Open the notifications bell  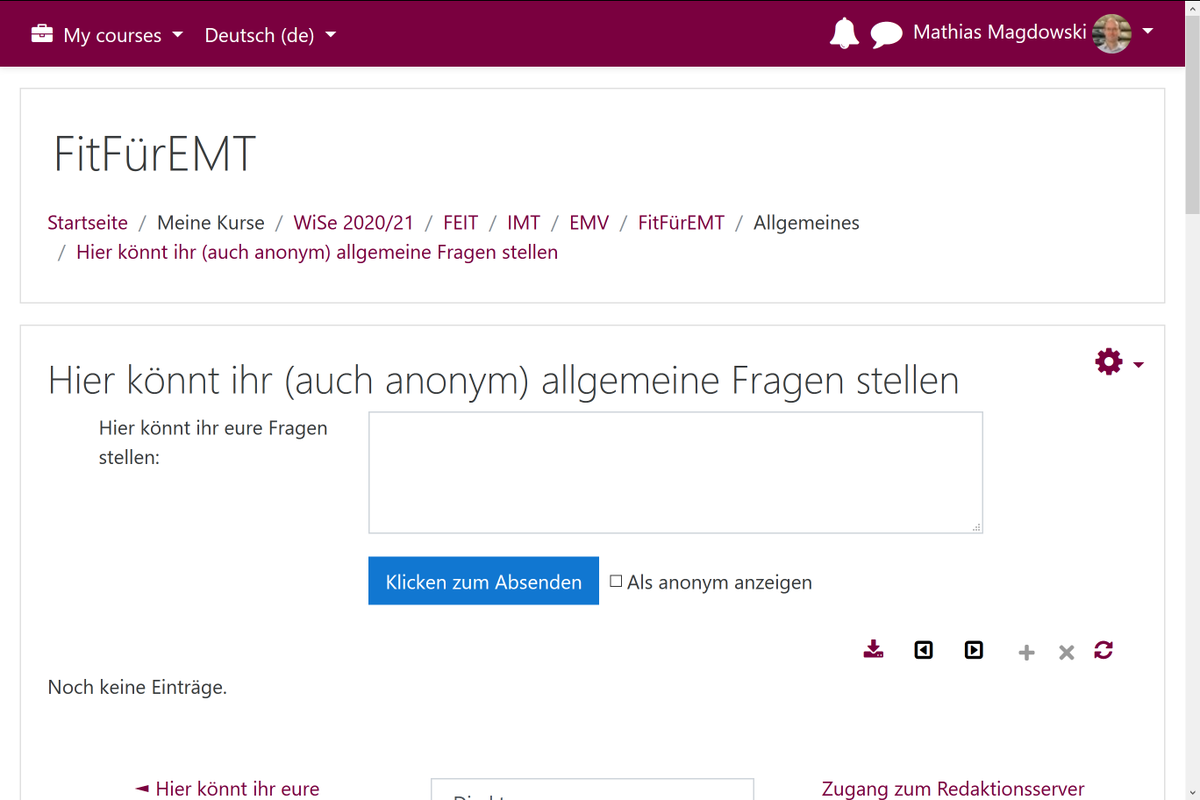(844, 34)
